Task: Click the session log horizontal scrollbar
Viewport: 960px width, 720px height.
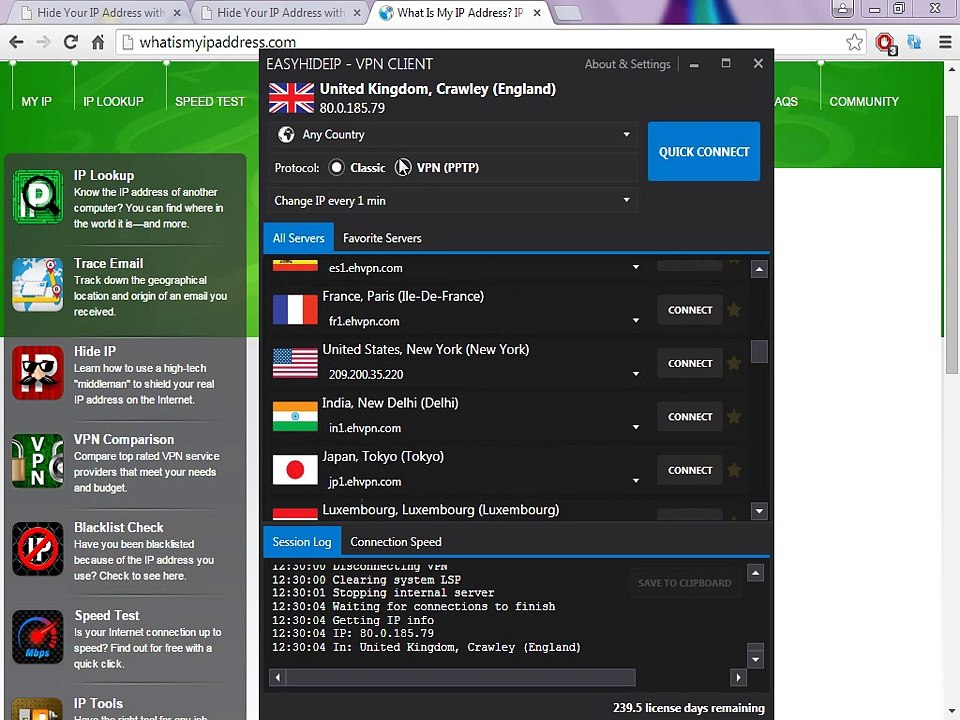Action: pyautogui.click(x=461, y=677)
